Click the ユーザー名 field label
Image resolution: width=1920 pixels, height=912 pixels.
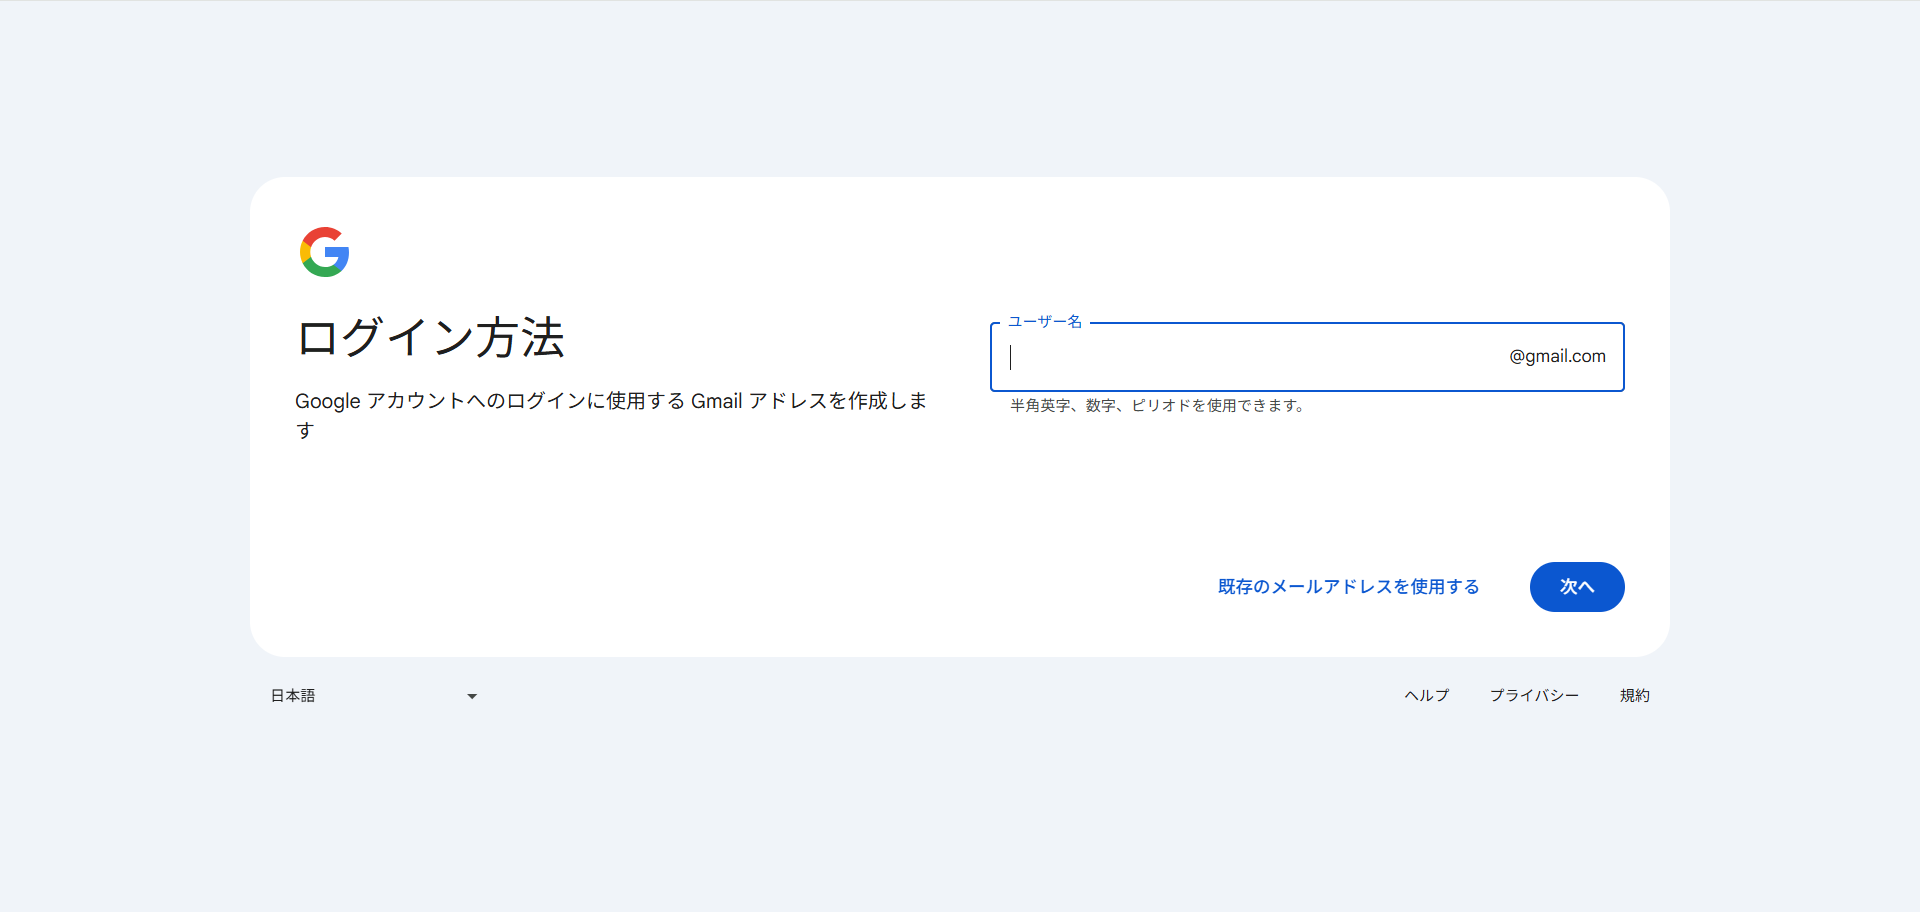pyautogui.click(x=1044, y=323)
